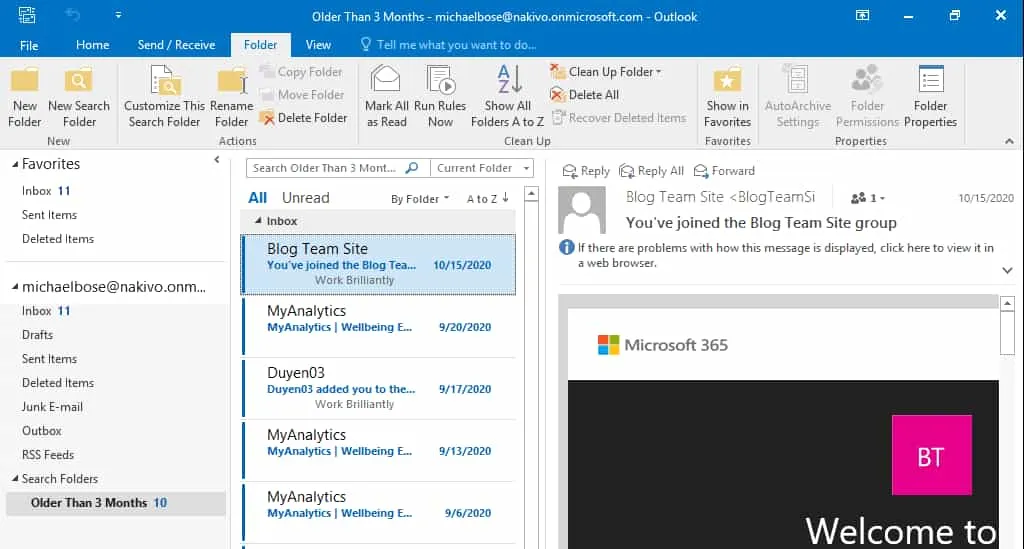
Task: Switch message filter to Unread
Action: tap(305, 198)
